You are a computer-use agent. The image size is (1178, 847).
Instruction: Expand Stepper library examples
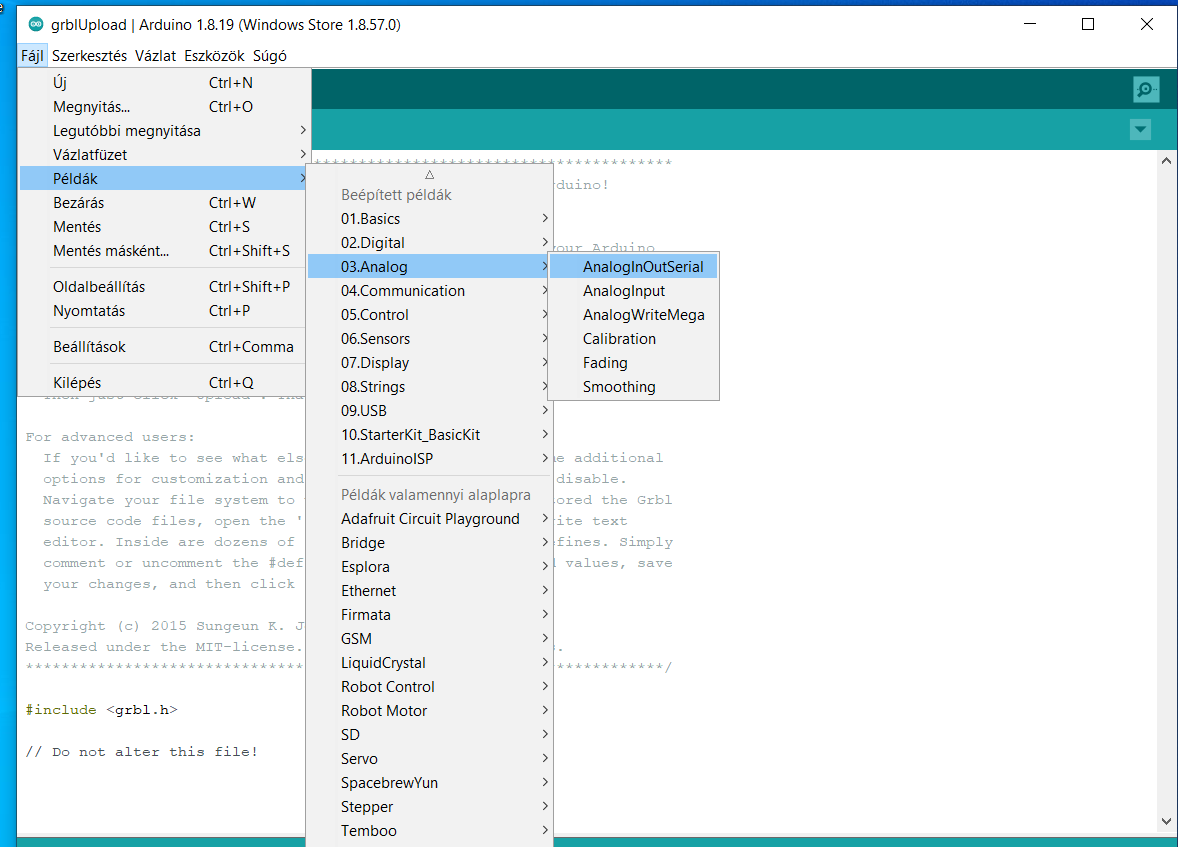click(x=429, y=808)
